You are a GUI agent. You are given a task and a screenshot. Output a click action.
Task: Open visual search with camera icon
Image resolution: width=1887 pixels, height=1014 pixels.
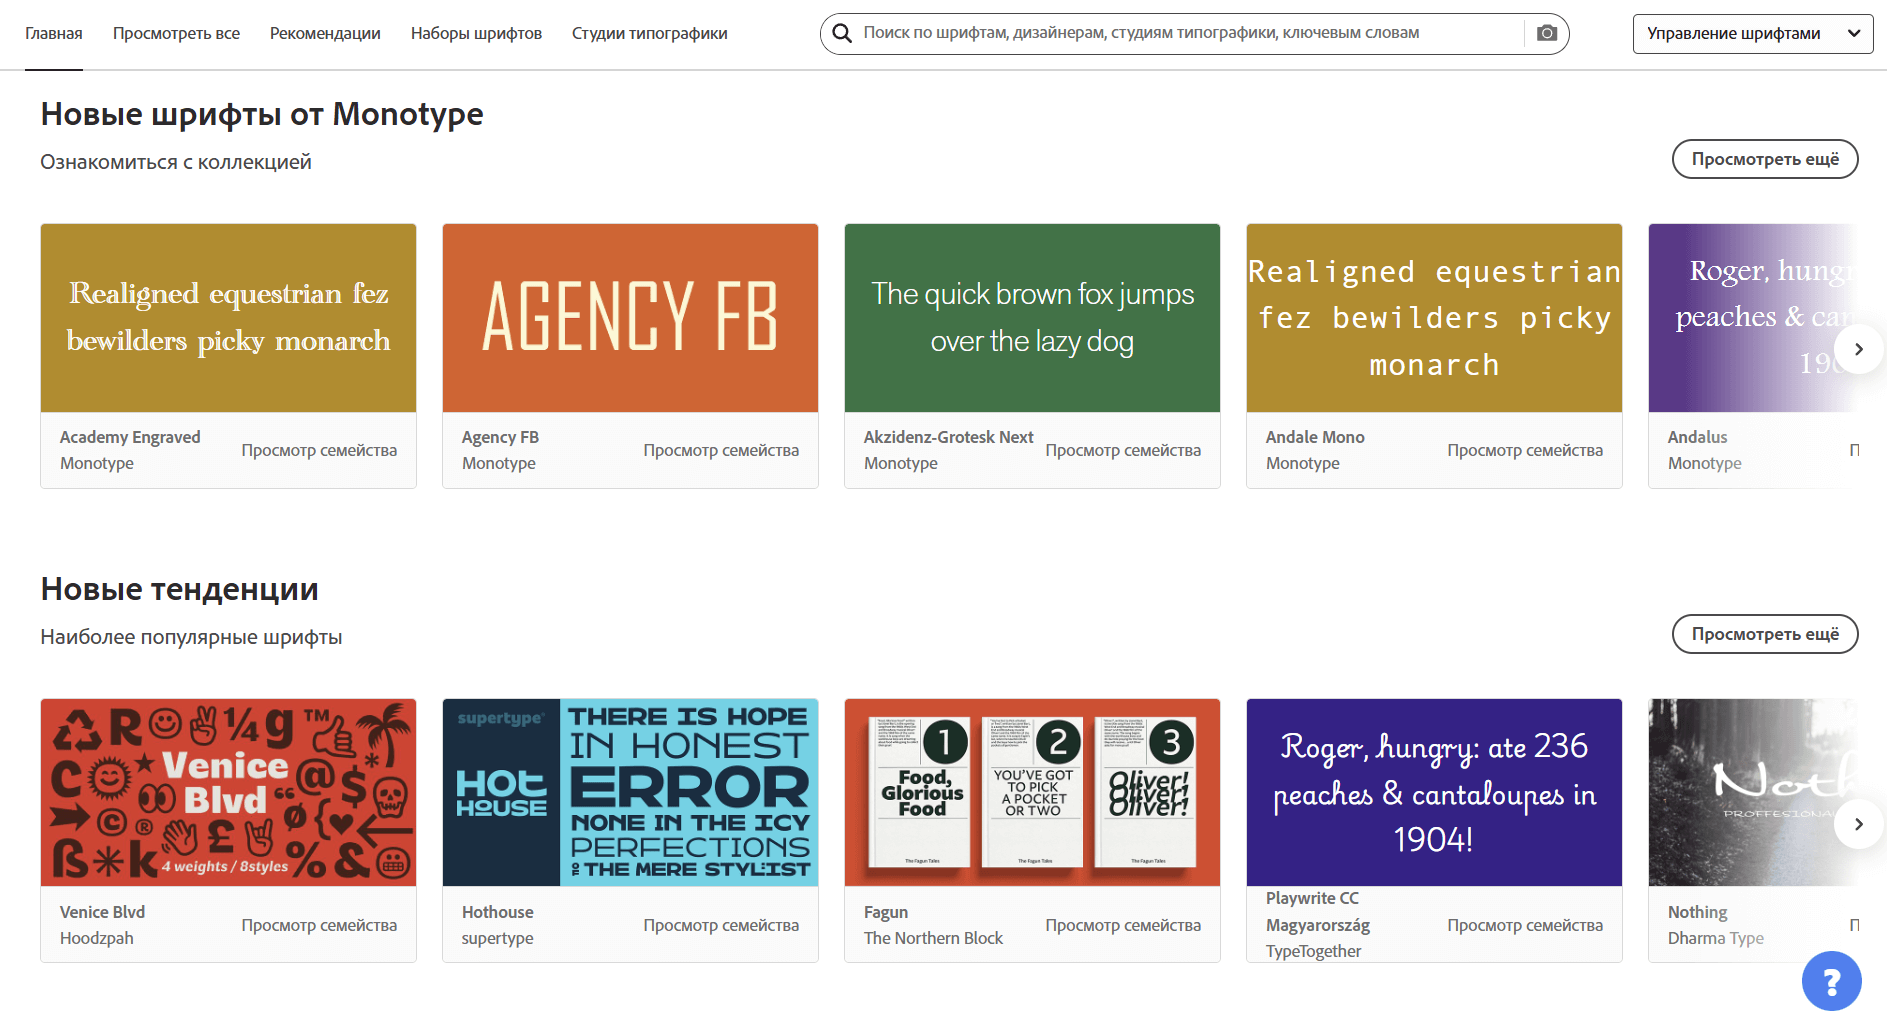point(1546,33)
